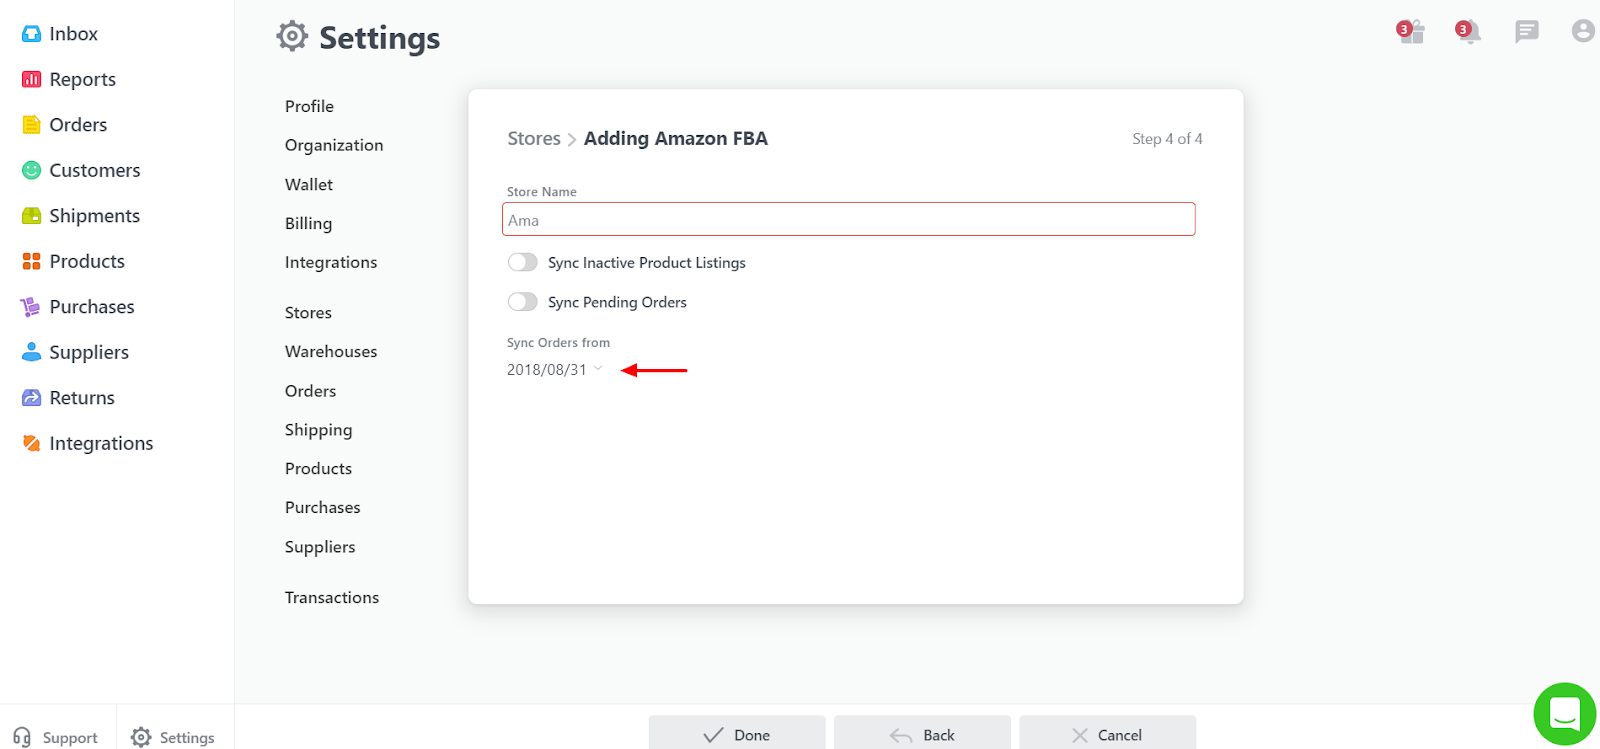Open Transactions settings section

point(332,598)
